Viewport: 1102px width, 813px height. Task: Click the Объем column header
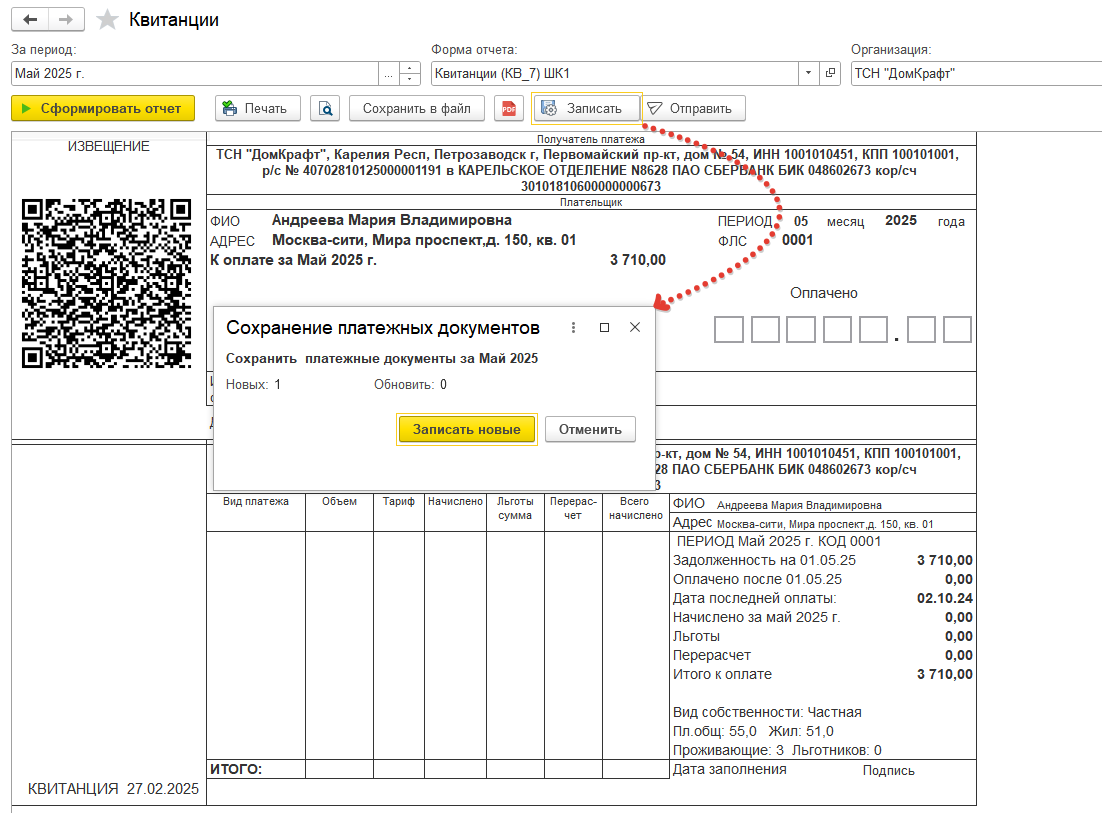pos(339,501)
